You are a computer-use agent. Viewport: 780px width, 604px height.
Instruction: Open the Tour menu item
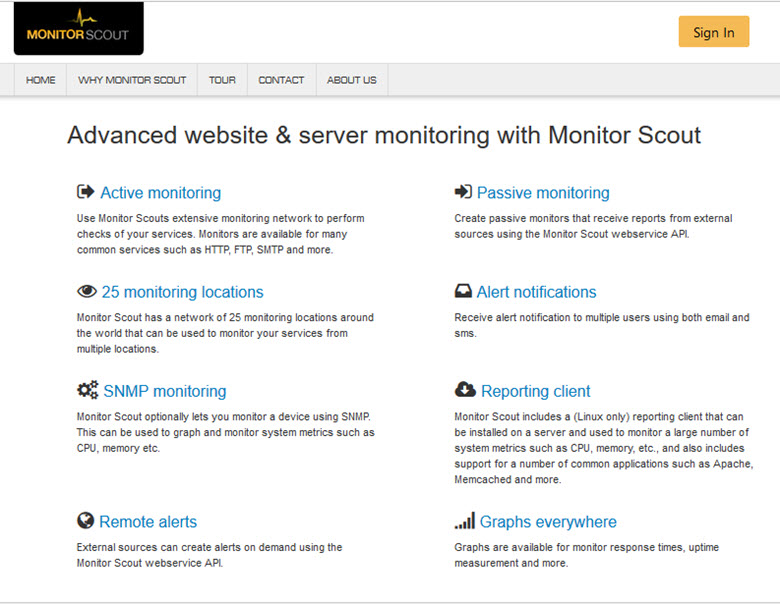222,80
